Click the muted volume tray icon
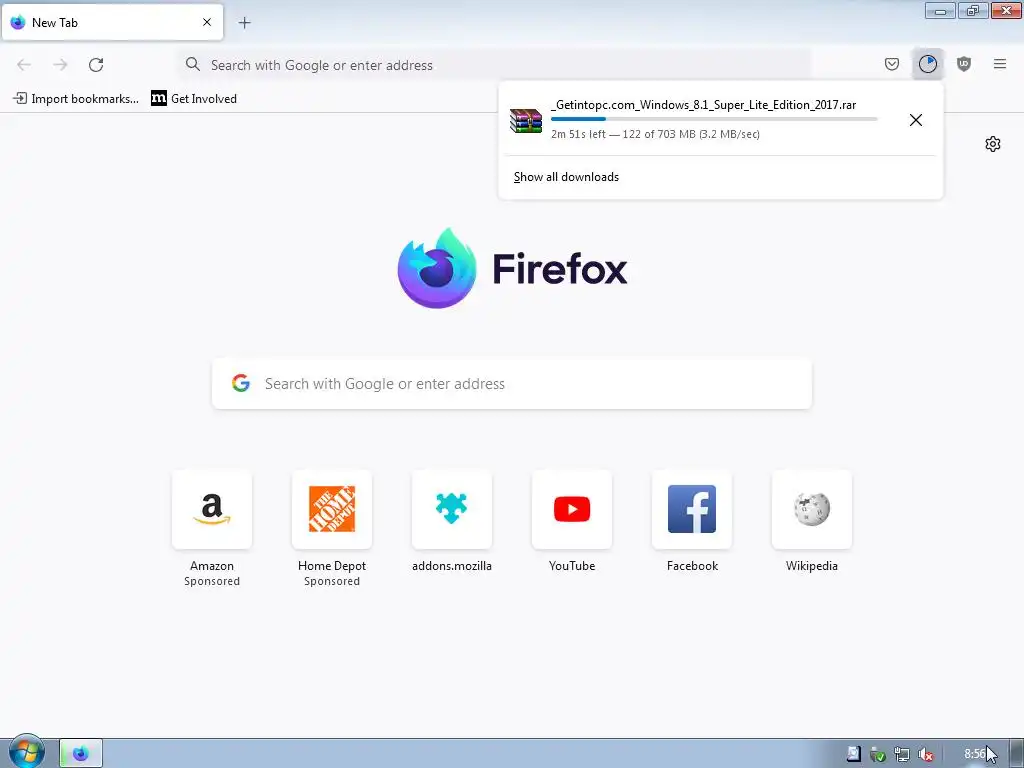The width and height of the screenshot is (1024, 768). pos(925,754)
